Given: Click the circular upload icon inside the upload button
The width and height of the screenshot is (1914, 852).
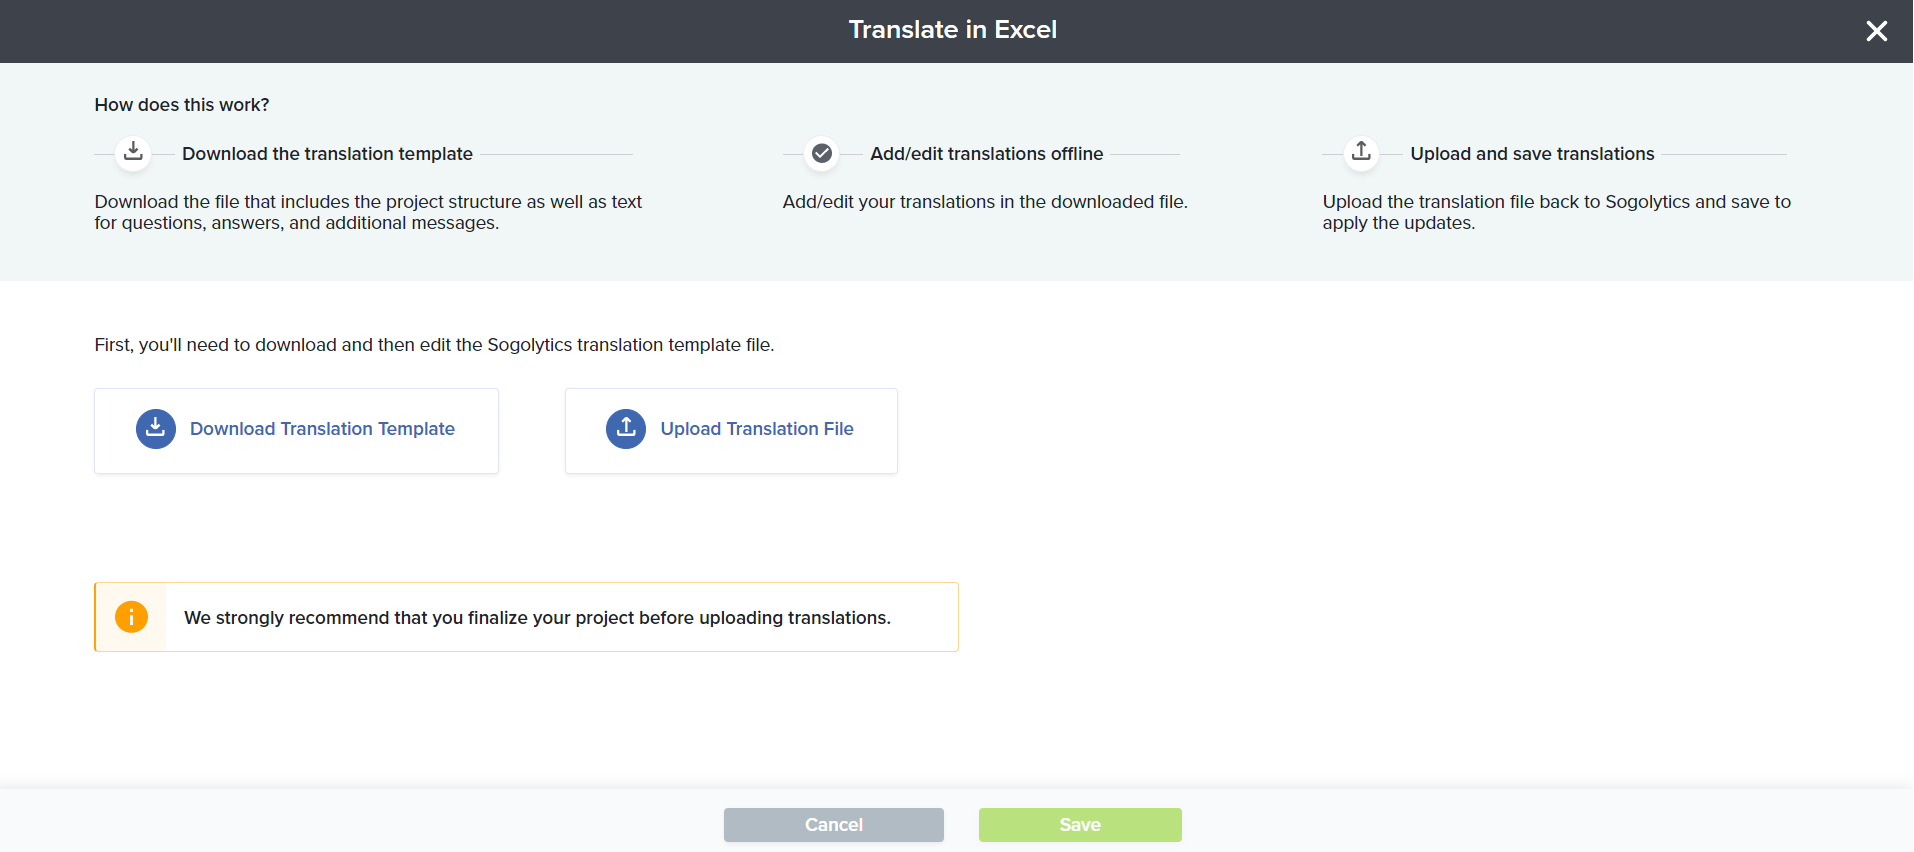Looking at the screenshot, I should coord(625,428).
